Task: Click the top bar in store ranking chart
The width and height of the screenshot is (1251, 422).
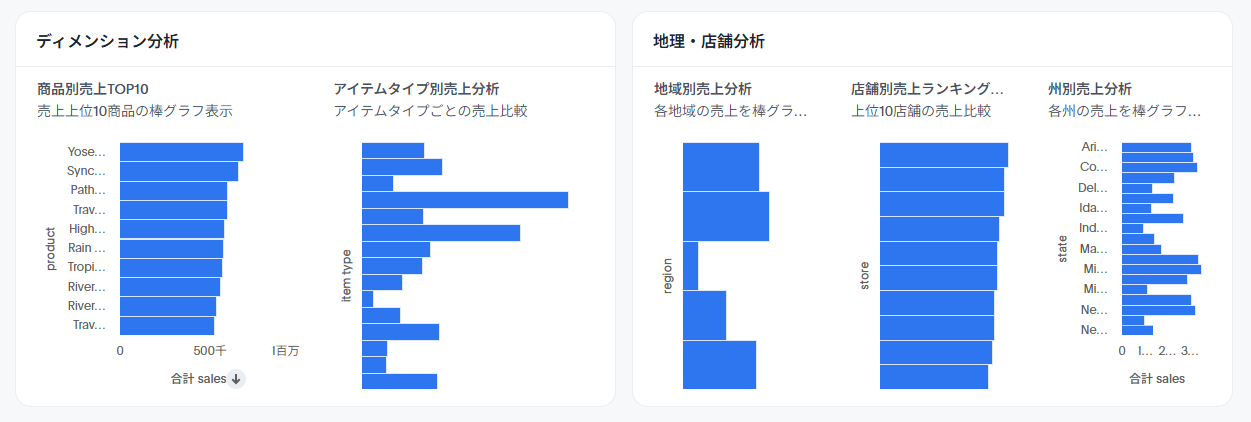Action: point(943,155)
